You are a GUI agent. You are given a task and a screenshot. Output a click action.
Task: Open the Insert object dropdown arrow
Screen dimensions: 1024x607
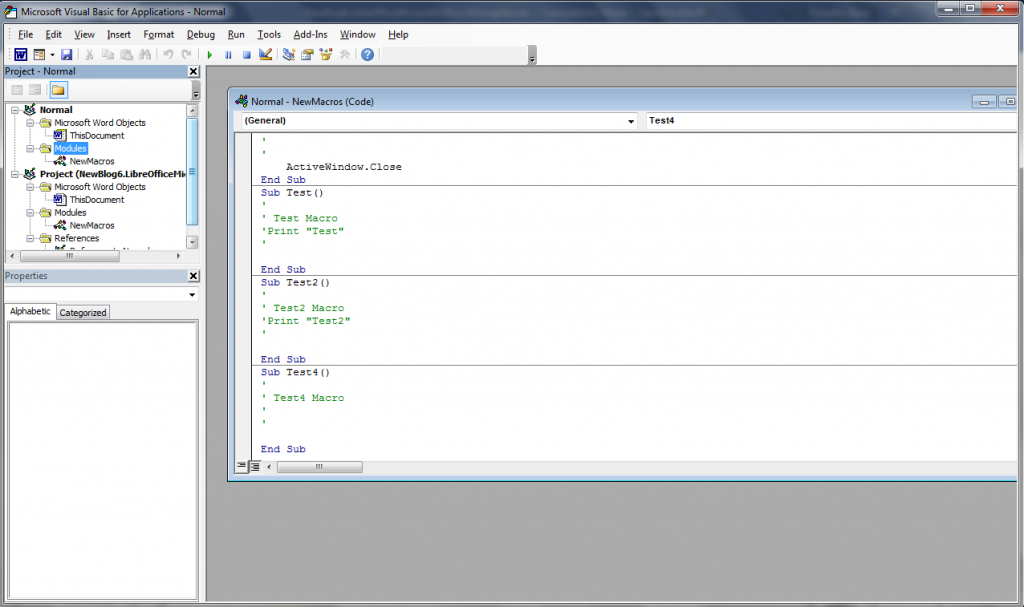[52, 54]
